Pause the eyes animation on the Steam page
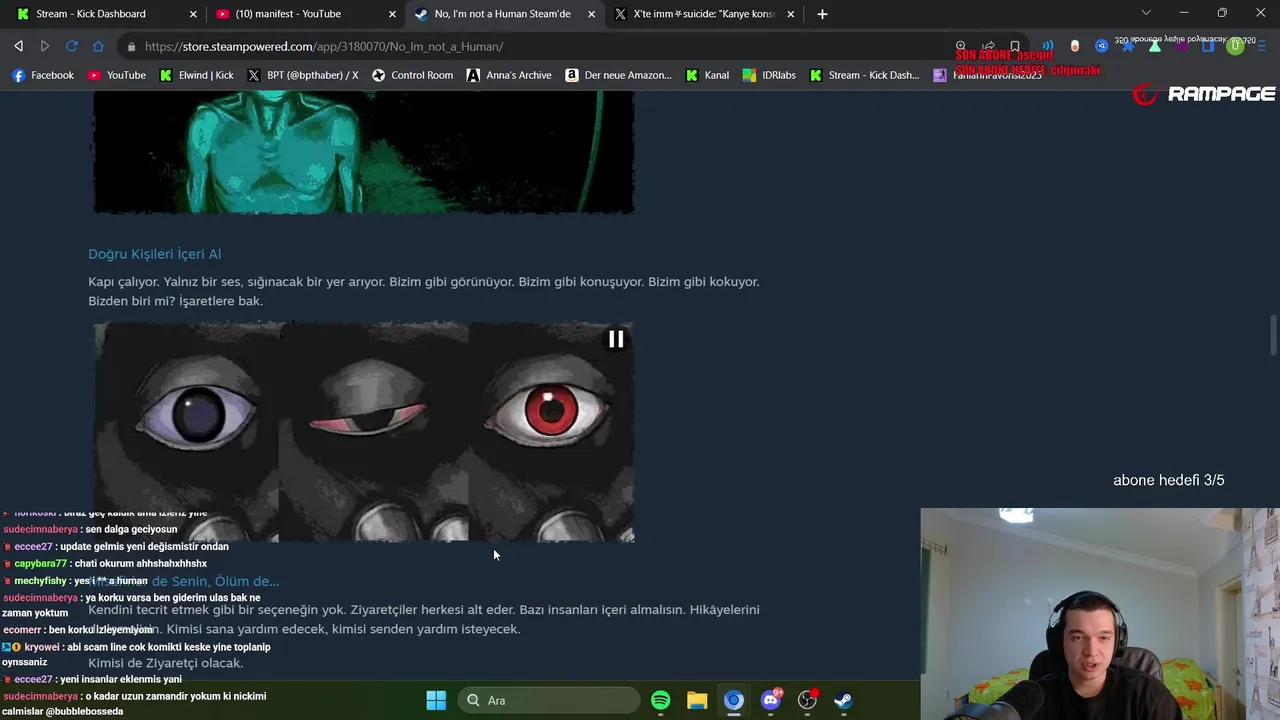The height and width of the screenshot is (720, 1280). [x=616, y=339]
